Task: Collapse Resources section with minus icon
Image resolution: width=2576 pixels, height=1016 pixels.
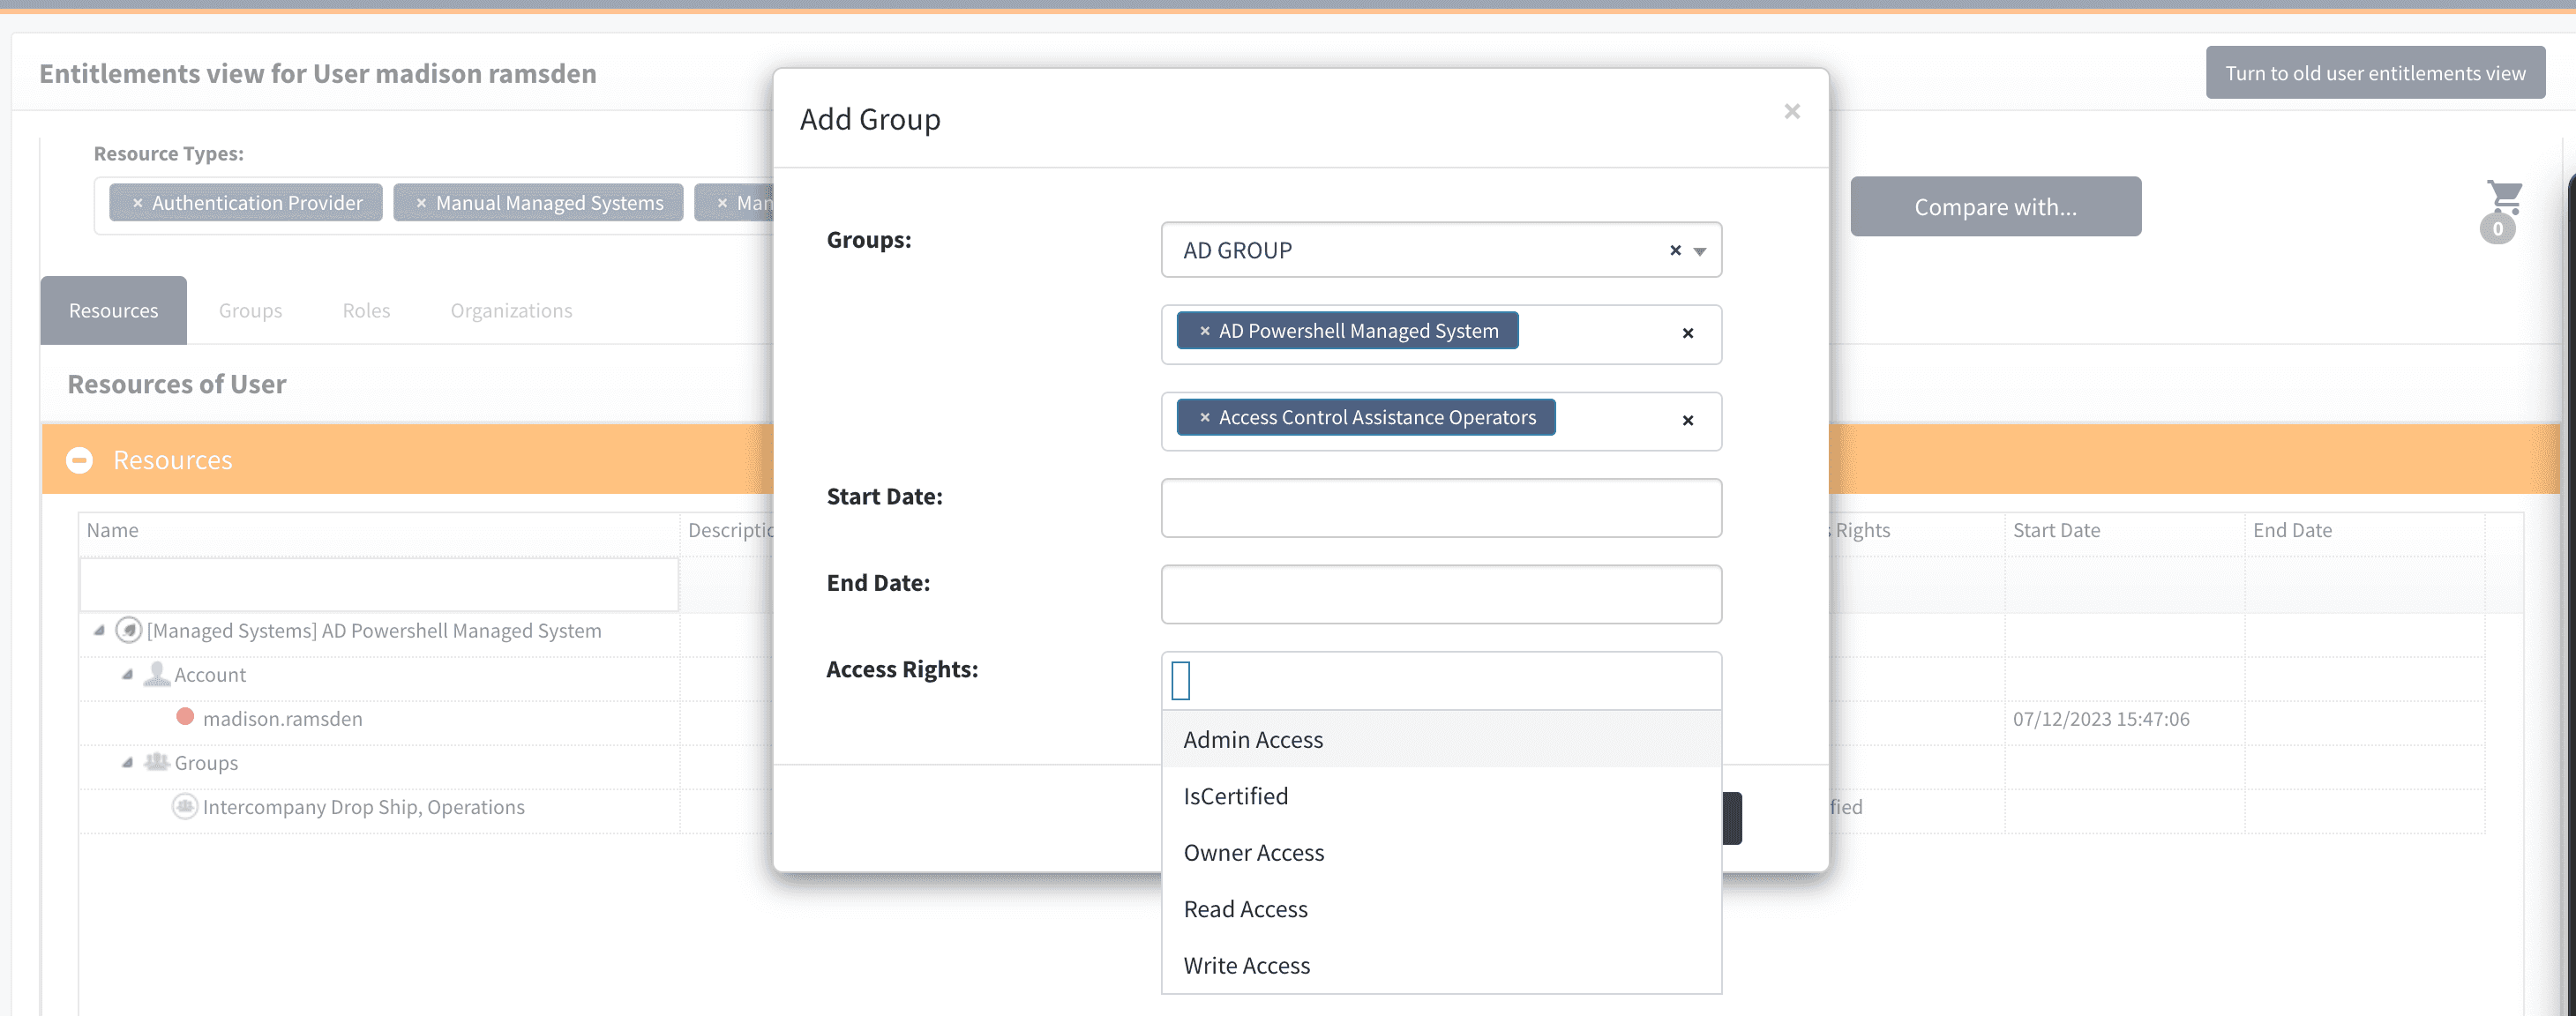Action: (x=79, y=460)
